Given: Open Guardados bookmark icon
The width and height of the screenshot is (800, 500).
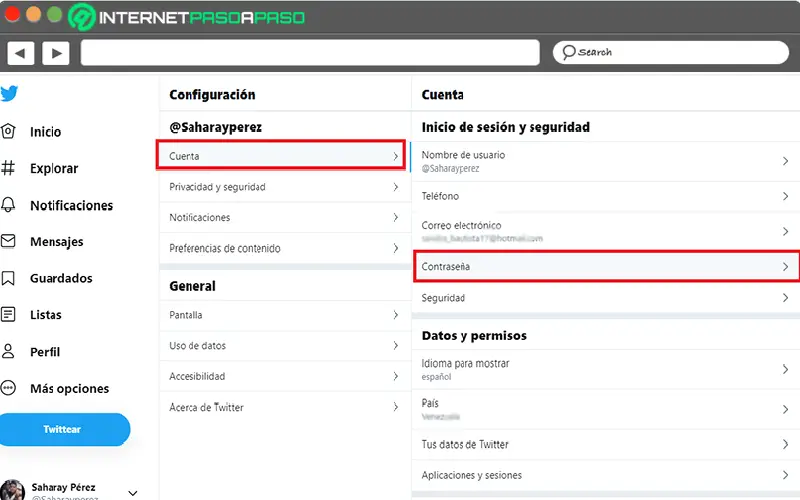Looking at the screenshot, I should 9,278.
